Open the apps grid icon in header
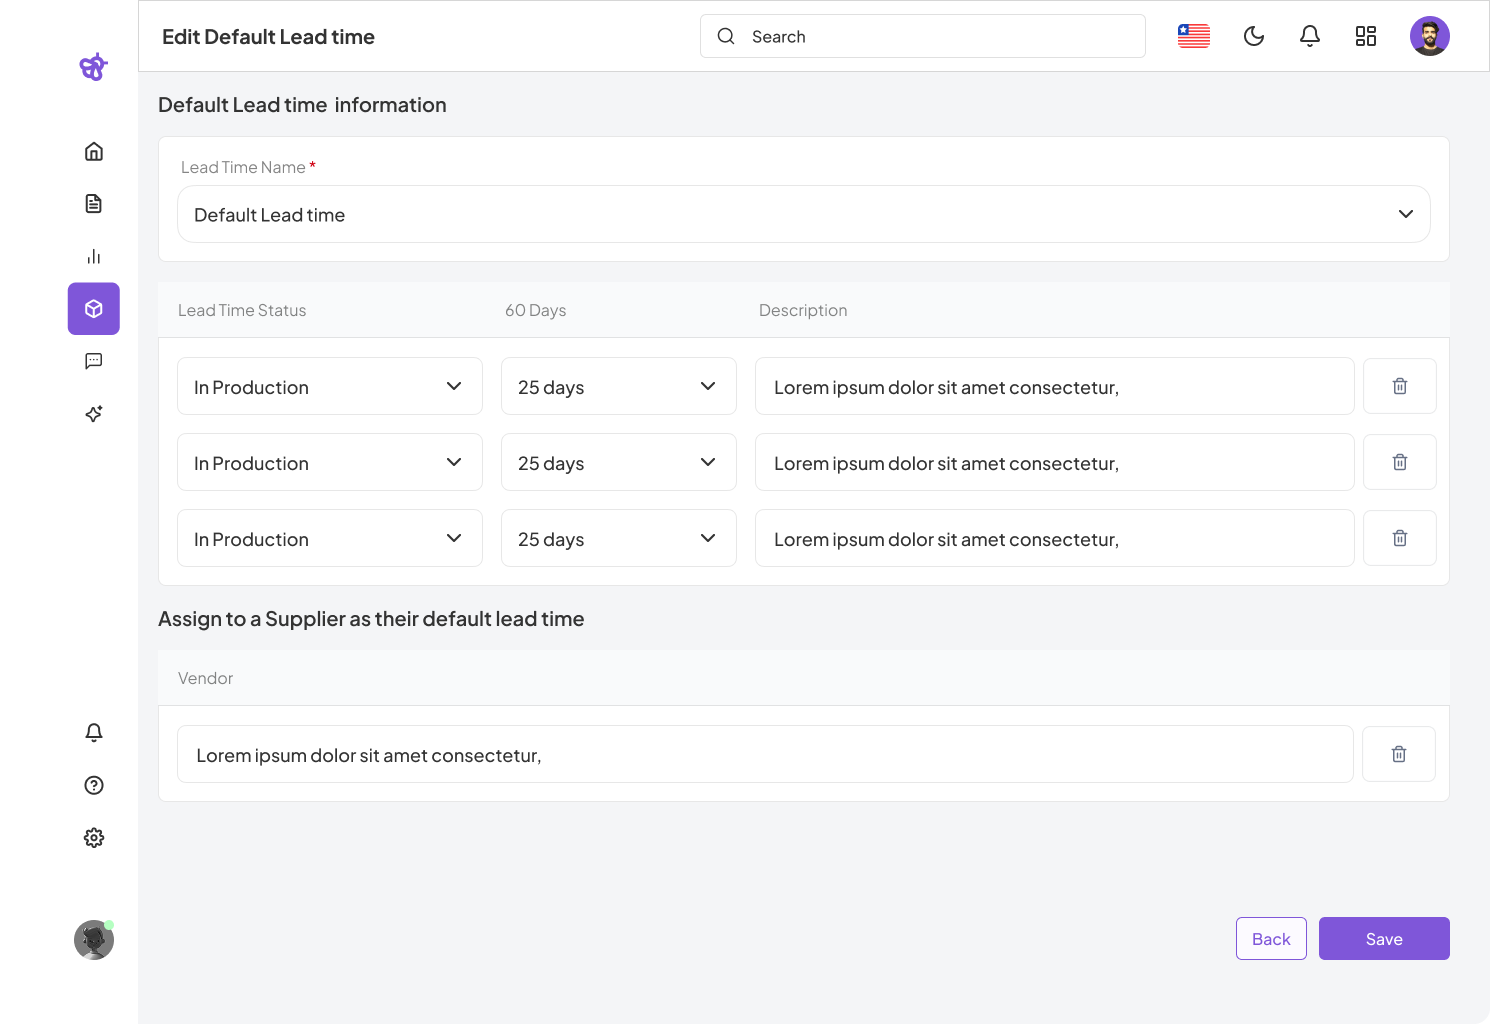The image size is (1490, 1024). click(1365, 37)
